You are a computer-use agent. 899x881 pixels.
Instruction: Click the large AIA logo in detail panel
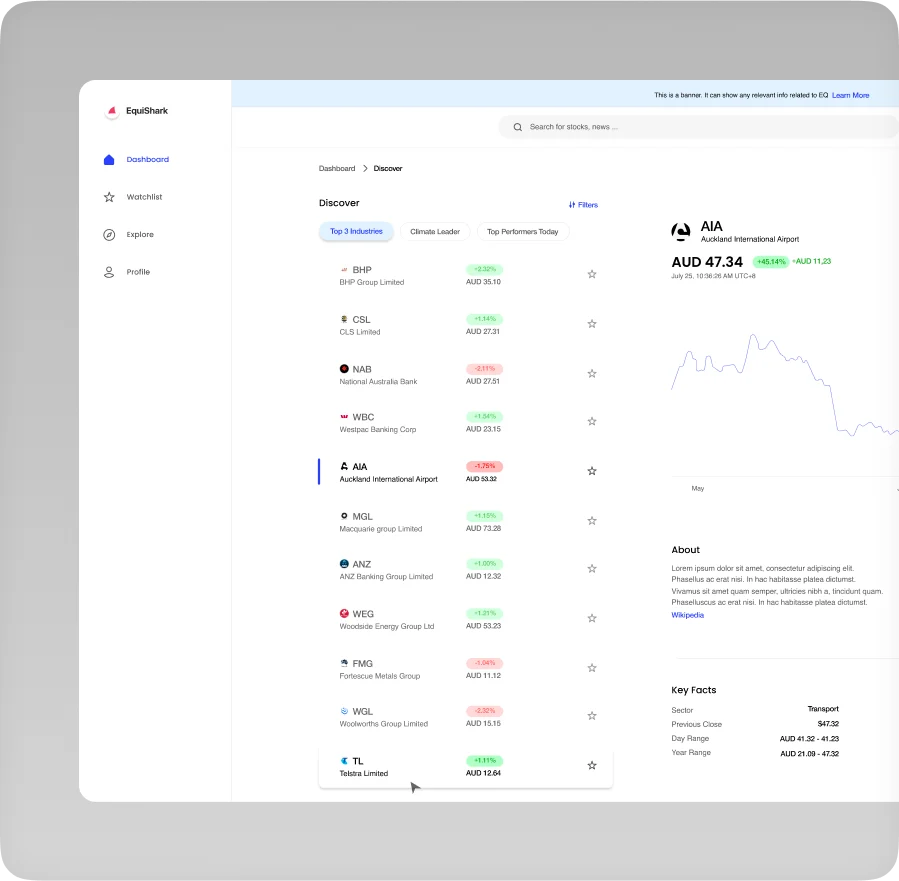click(681, 232)
